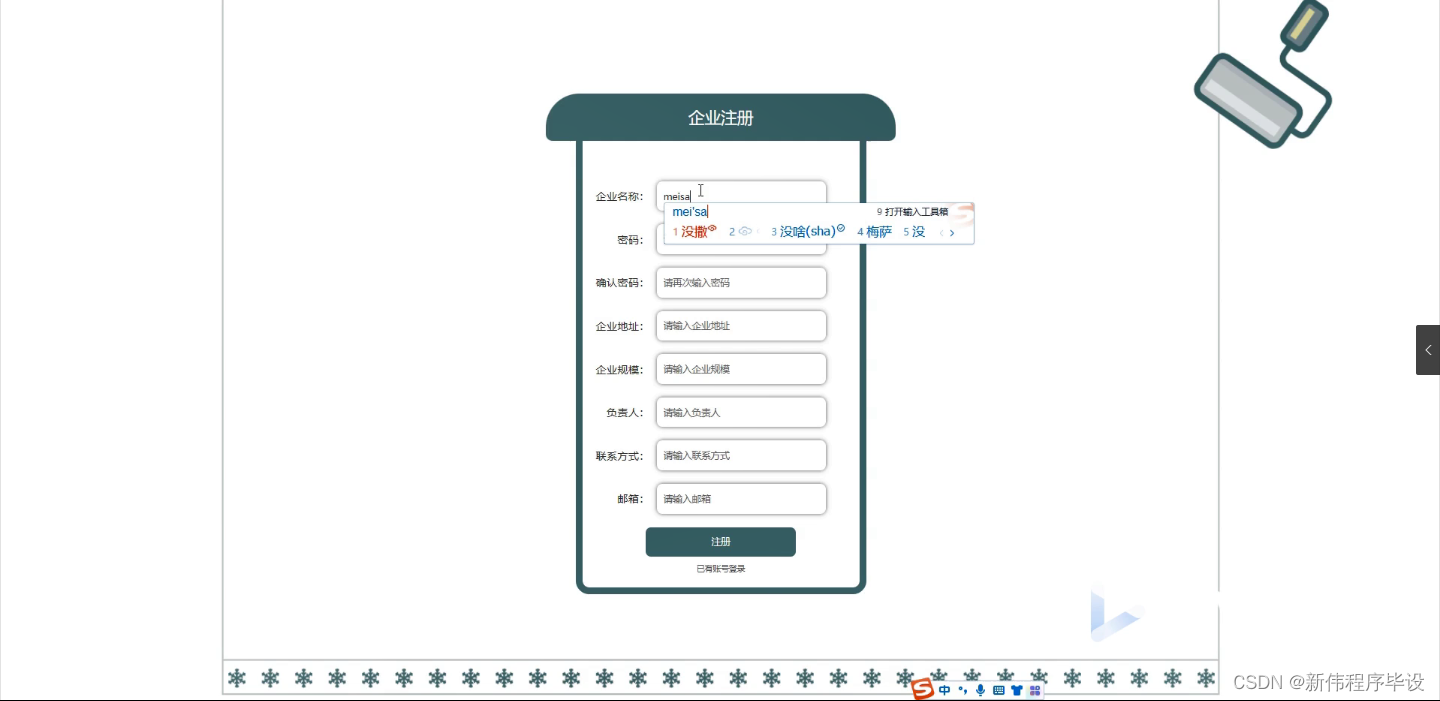Open the Sogou toolbox grid icon
Image resolution: width=1440 pixels, height=701 pixels.
pos(1035,690)
